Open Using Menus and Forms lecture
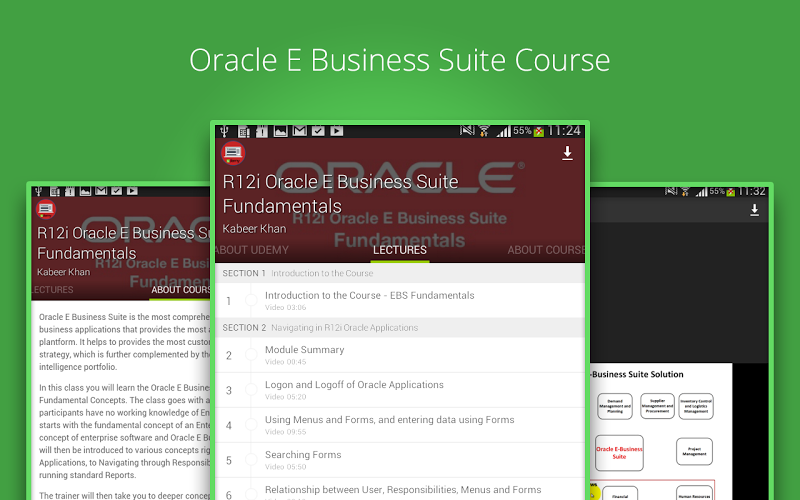This screenshot has height=500, width=800. pos(399,425)
